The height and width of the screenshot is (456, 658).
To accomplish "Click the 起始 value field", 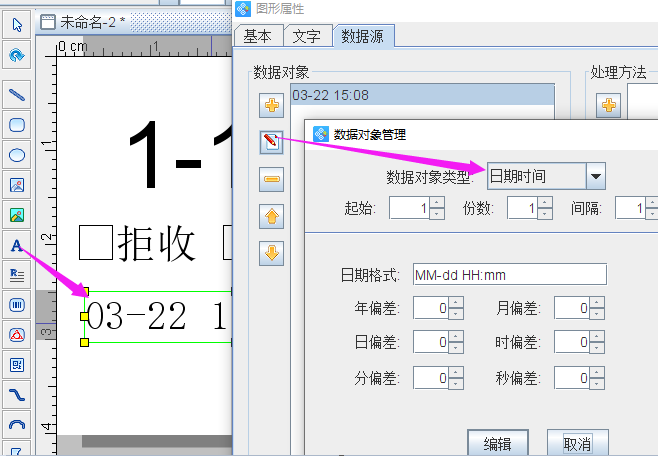I will (410, 208).
